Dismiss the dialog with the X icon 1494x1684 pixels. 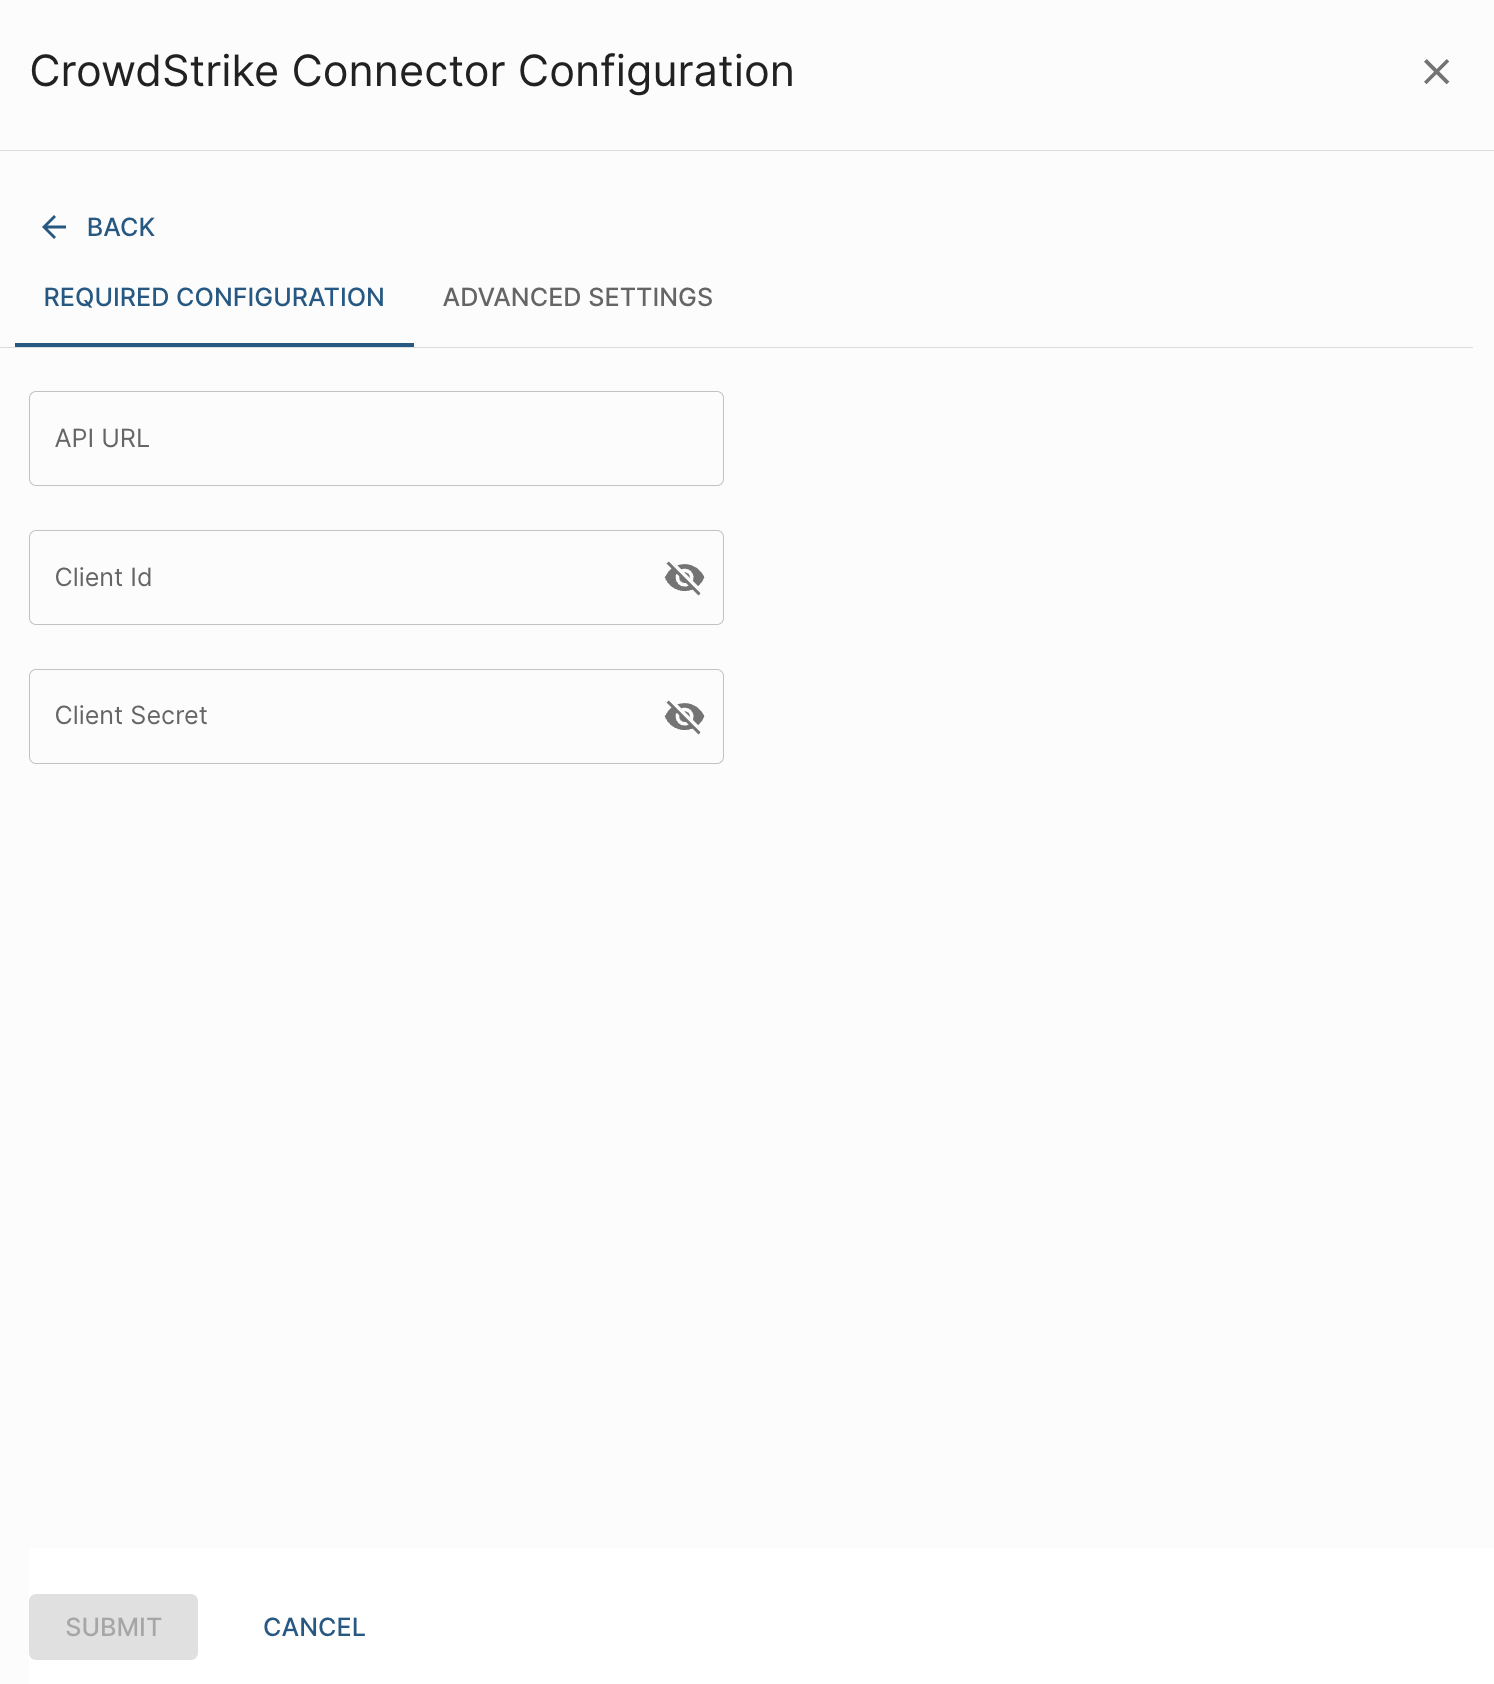[x=1436, y=72]
